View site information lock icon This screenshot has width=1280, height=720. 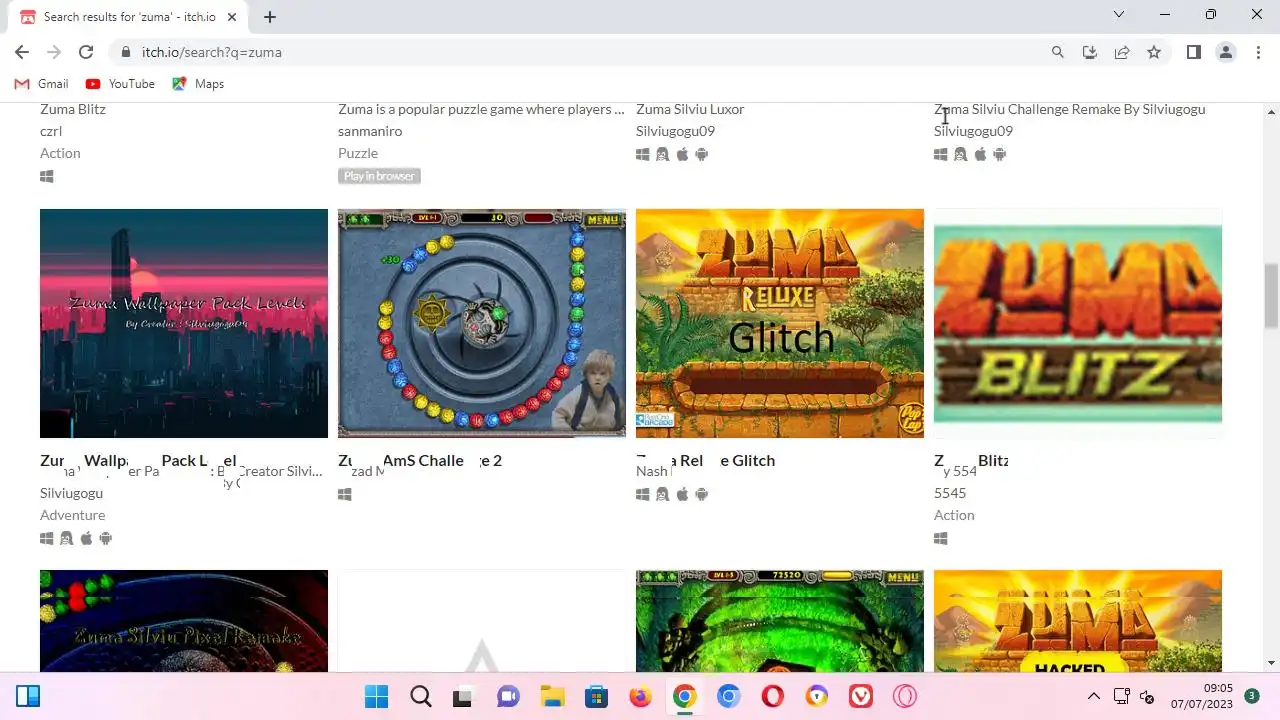(x=126, y=52)
